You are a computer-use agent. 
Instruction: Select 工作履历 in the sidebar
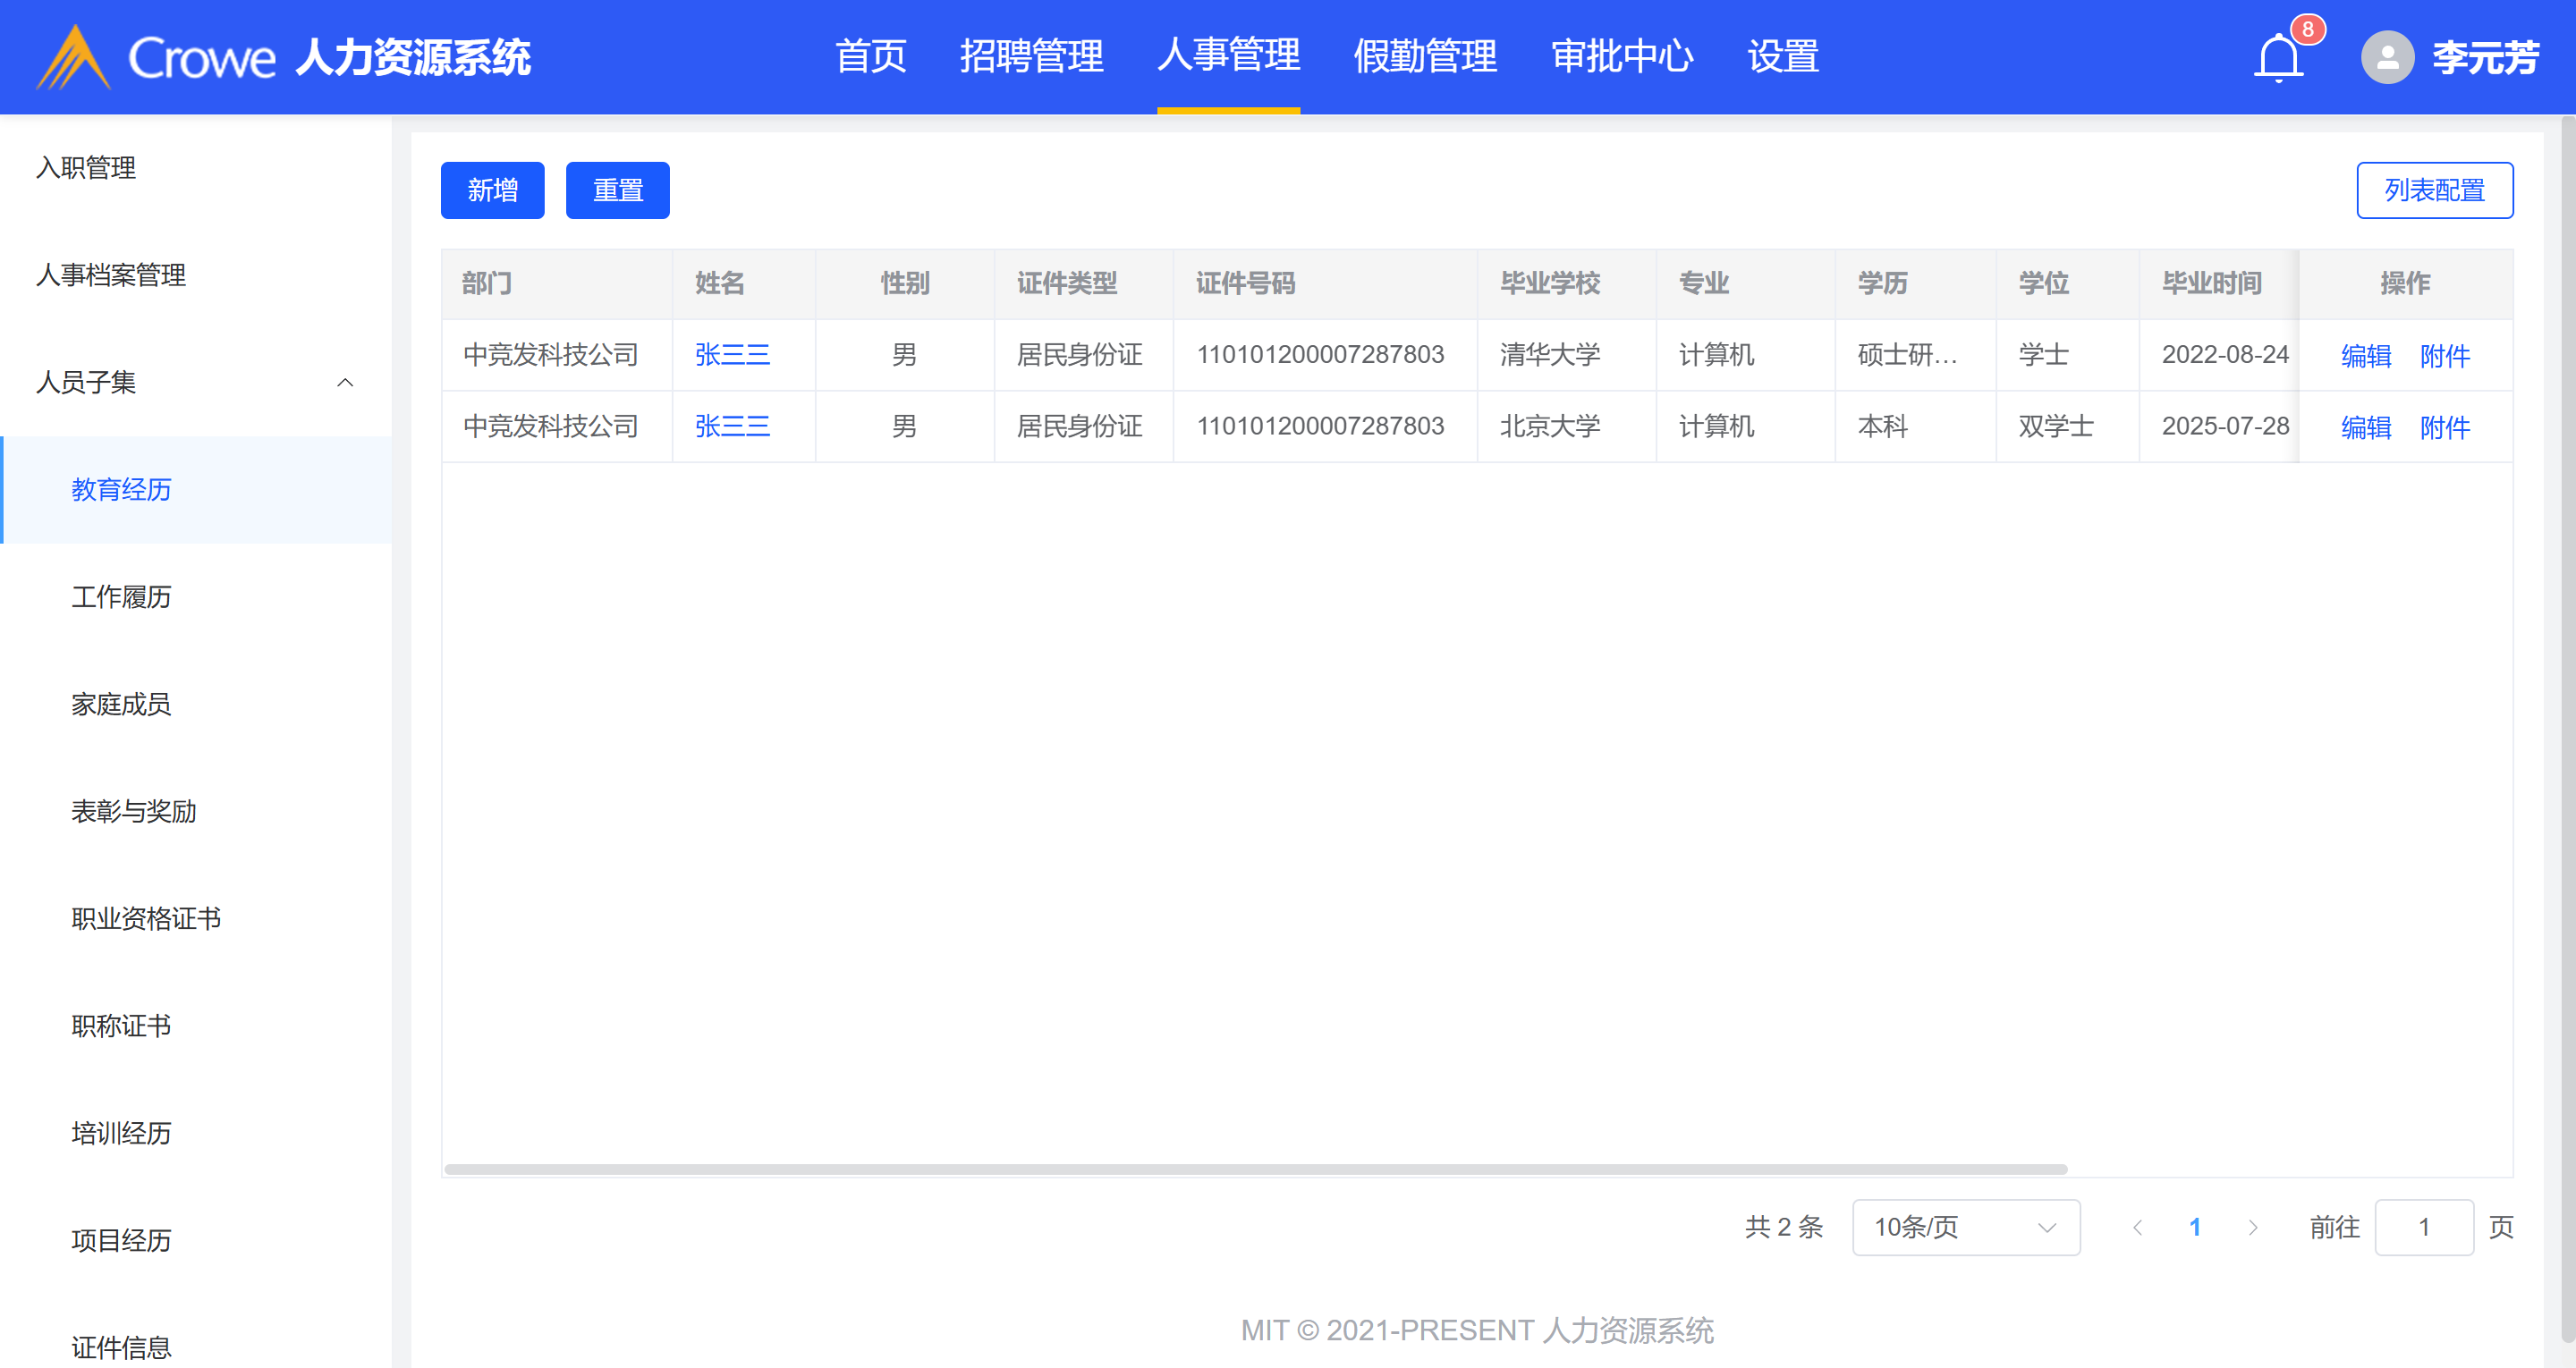coord(121,597)
